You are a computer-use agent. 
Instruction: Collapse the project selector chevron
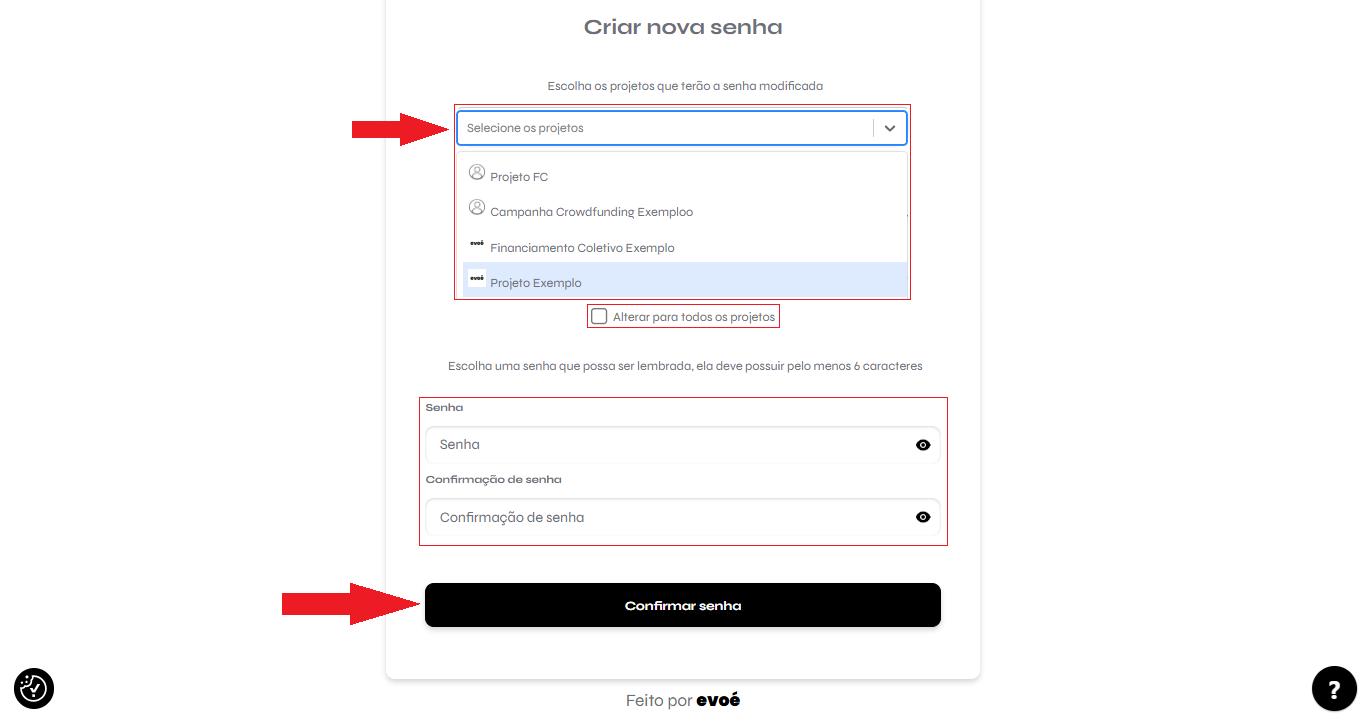coord(890,128)
